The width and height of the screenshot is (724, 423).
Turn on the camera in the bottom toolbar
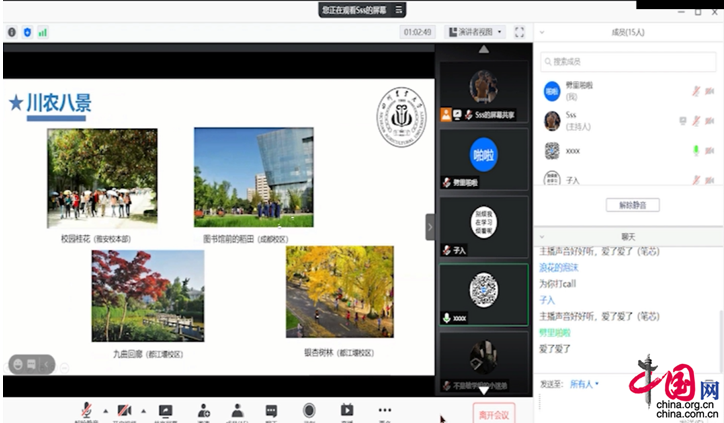click(125, 410)
